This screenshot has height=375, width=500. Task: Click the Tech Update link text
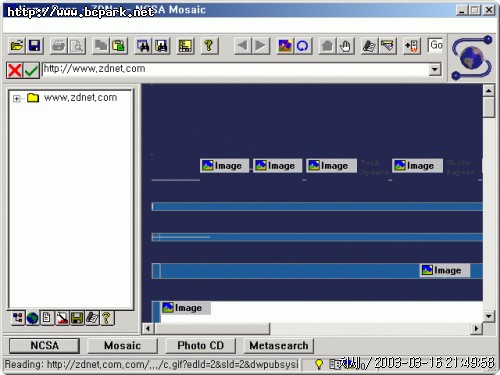point(374,167)
